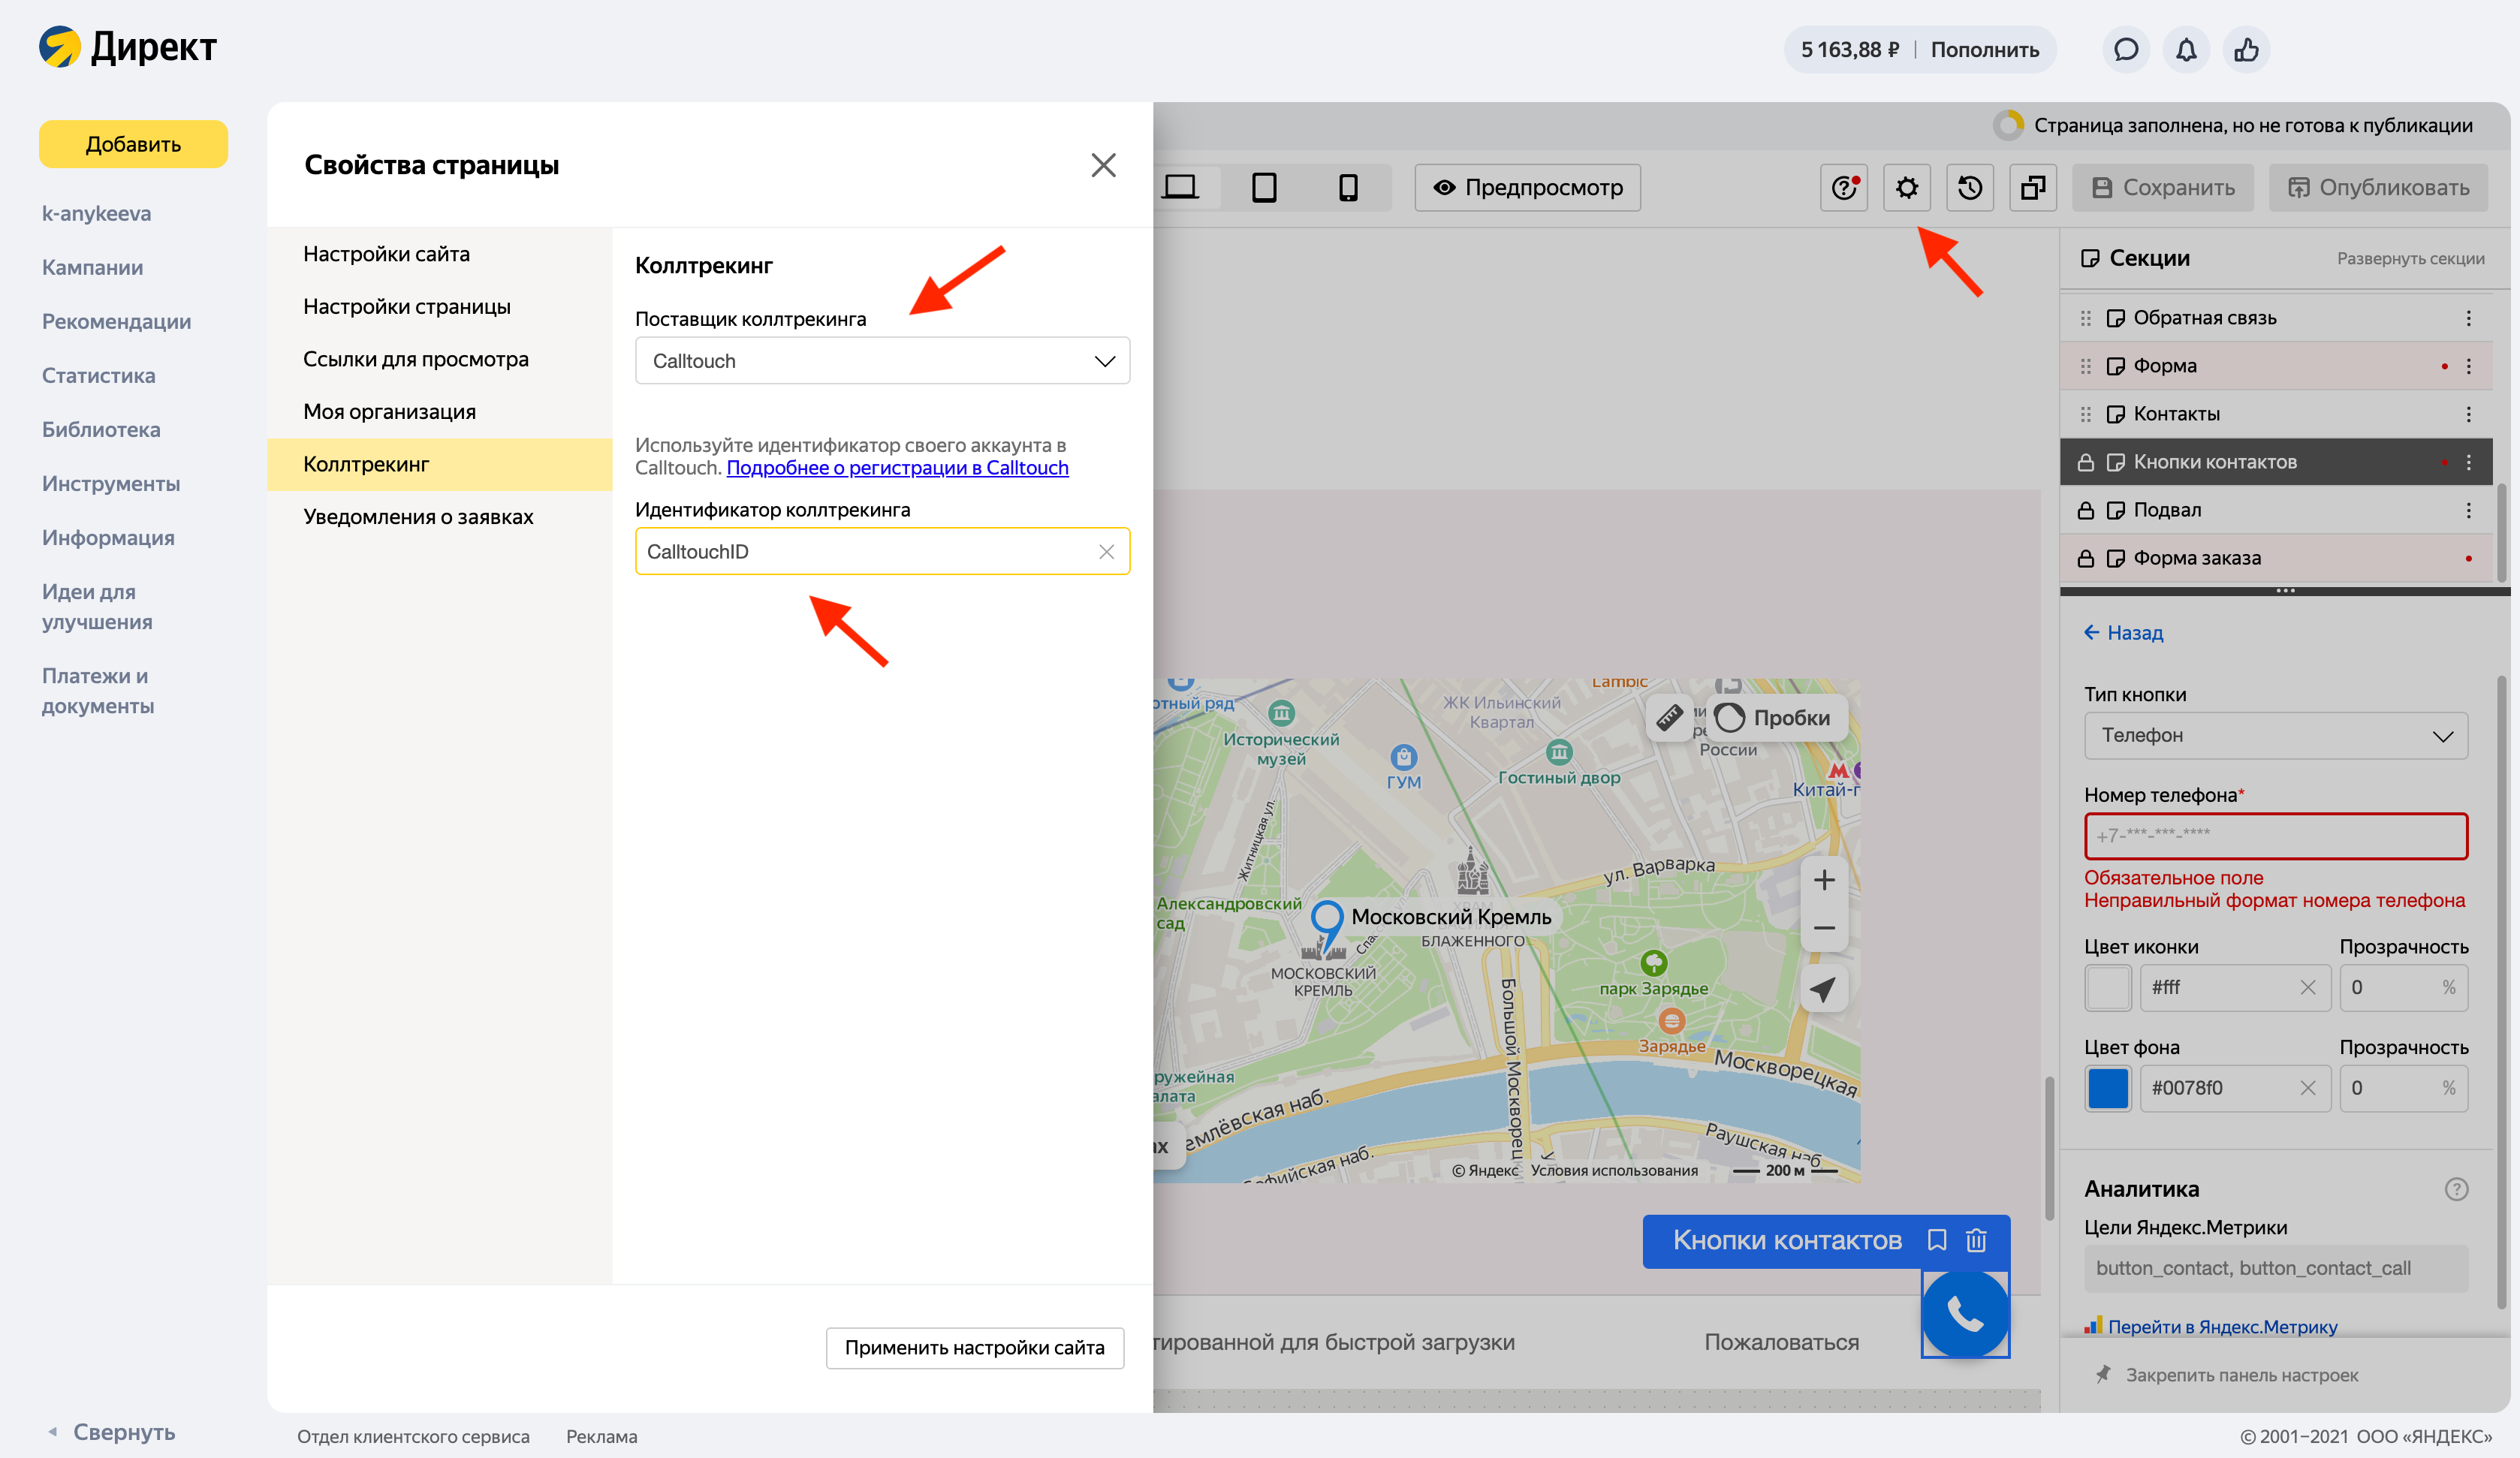Click the yellow Добавить button
The image size is (2520, 1458).
[133, 144]
